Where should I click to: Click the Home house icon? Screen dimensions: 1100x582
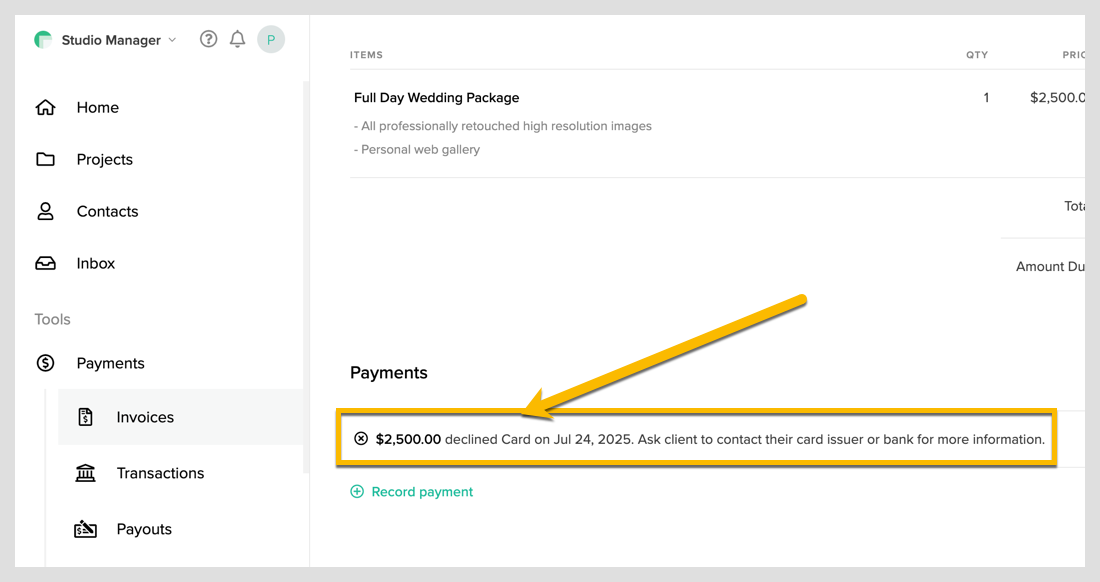pyautogui.click(x=45, y=107)
